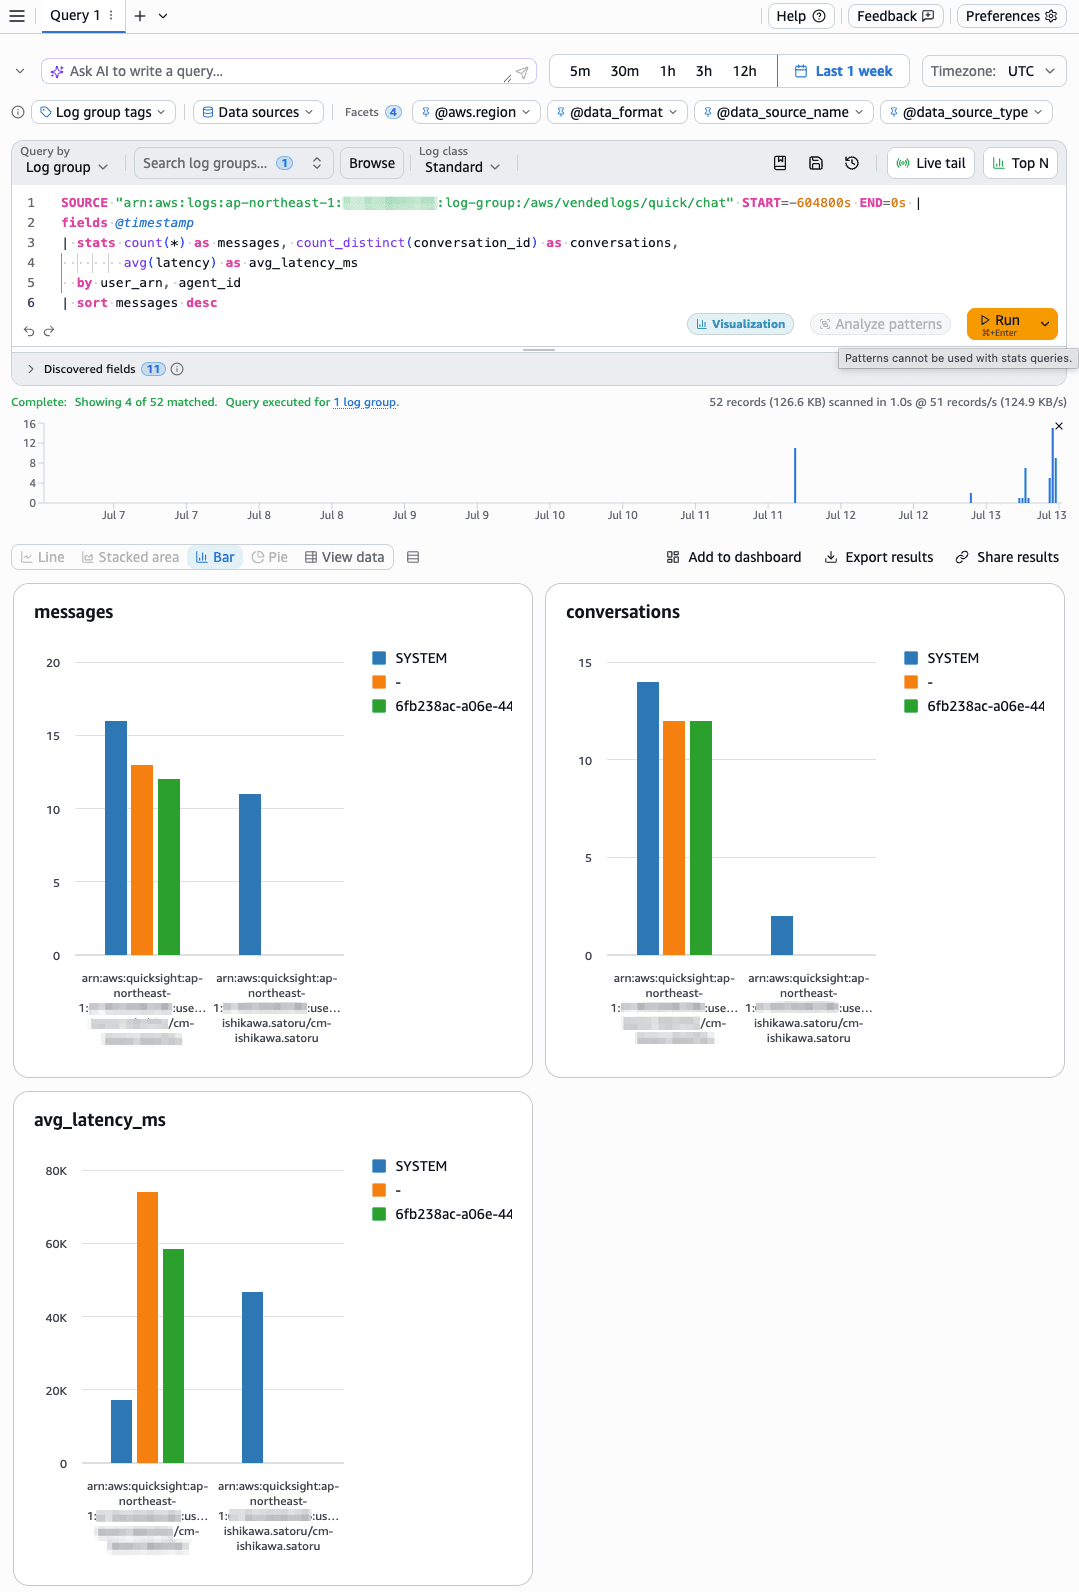Select the 1h time range
1079x1592 pixels.
[668, 71]
